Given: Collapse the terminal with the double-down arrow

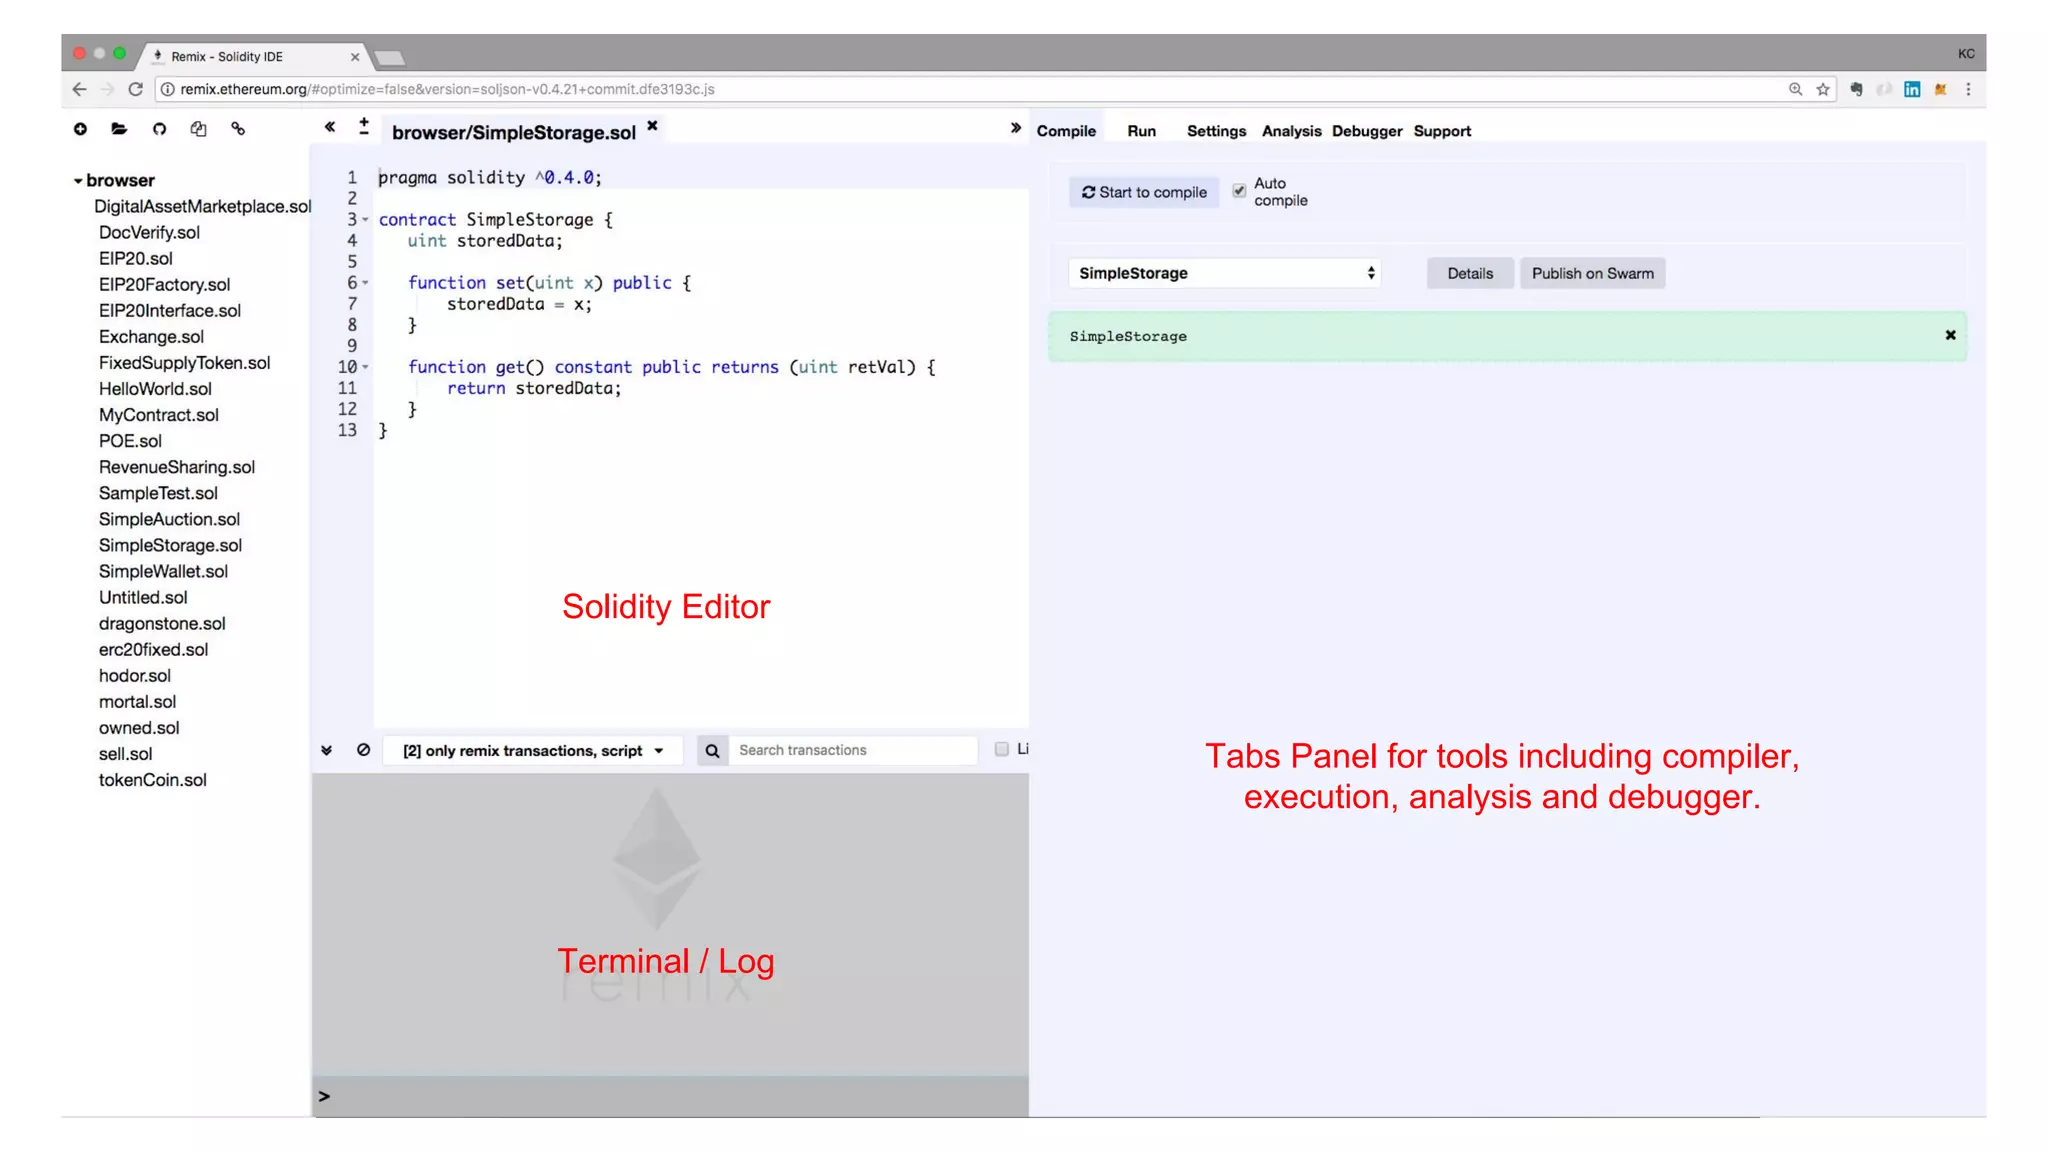Looking at the screenshot, I should pos(326,750).
